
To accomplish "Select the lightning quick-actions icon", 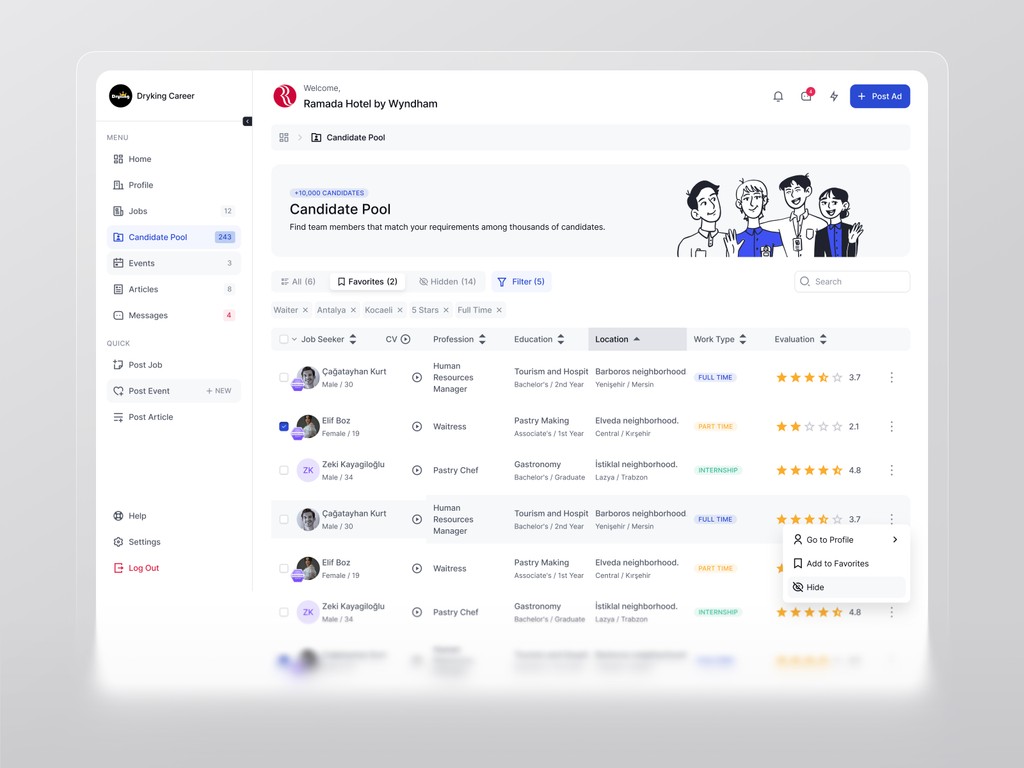I will [x=833, y=96].
